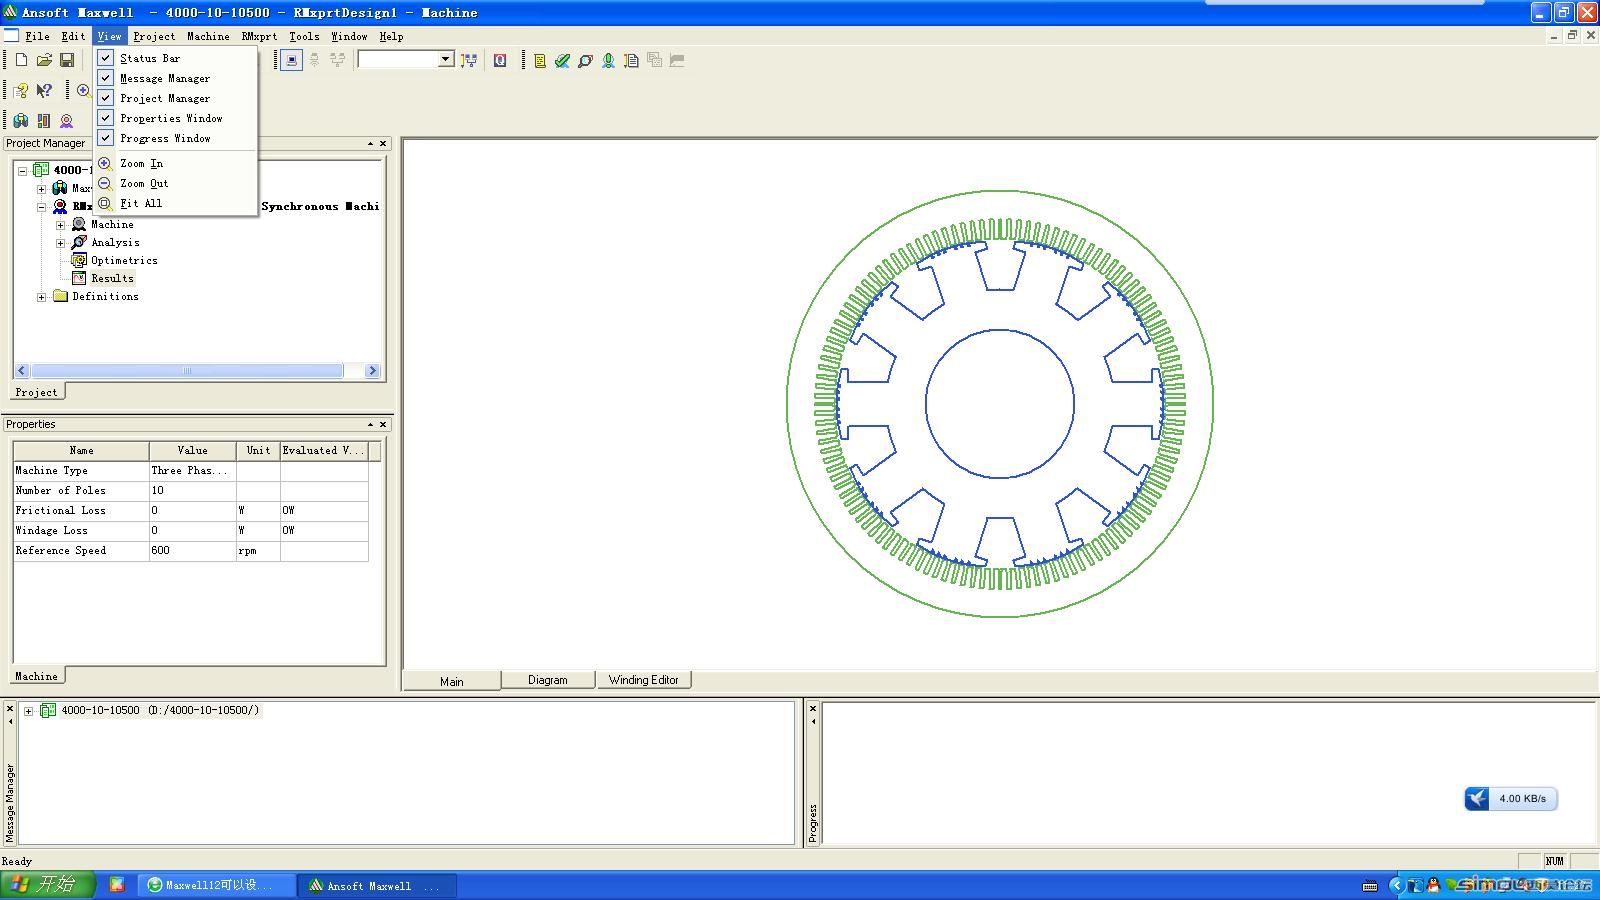The width and height of the screenshot is (1600, 900).
Task: Click the analyze magnifier toolbar icon
Action: click(x=586, y=60)
